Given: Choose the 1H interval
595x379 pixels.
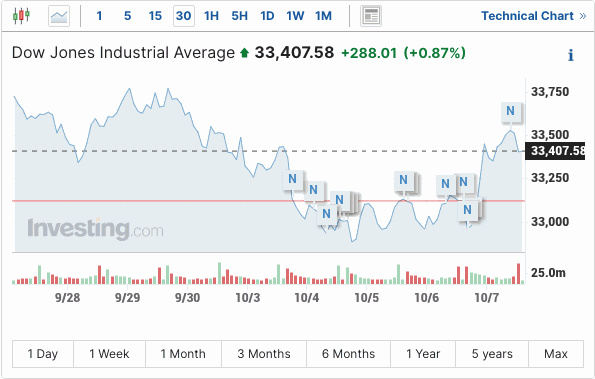Looking at the screenshot, I should click(x=211, y=16).
